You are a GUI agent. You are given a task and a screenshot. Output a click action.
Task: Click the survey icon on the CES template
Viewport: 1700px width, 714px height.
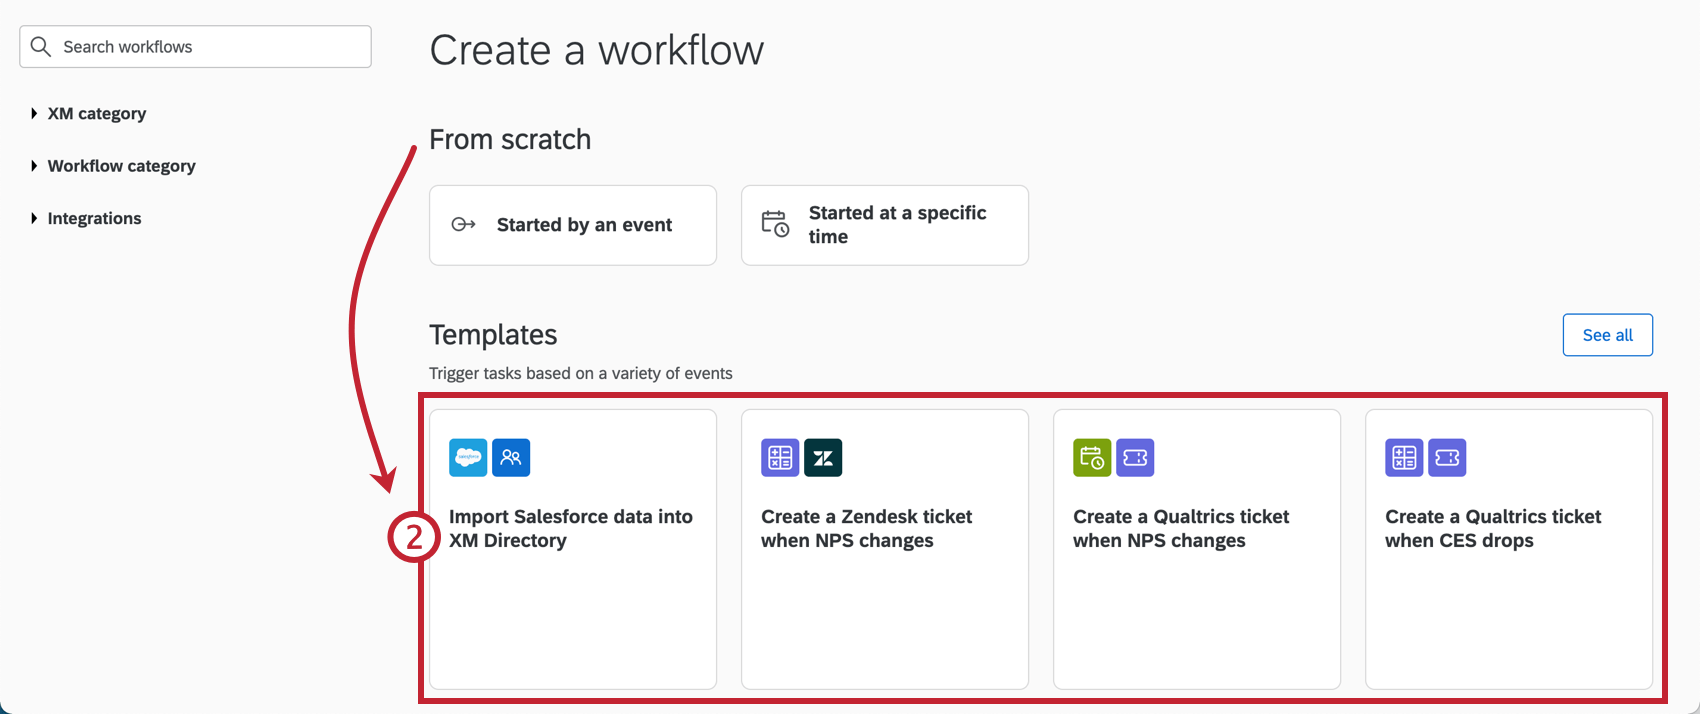(x=1404, y=457)
